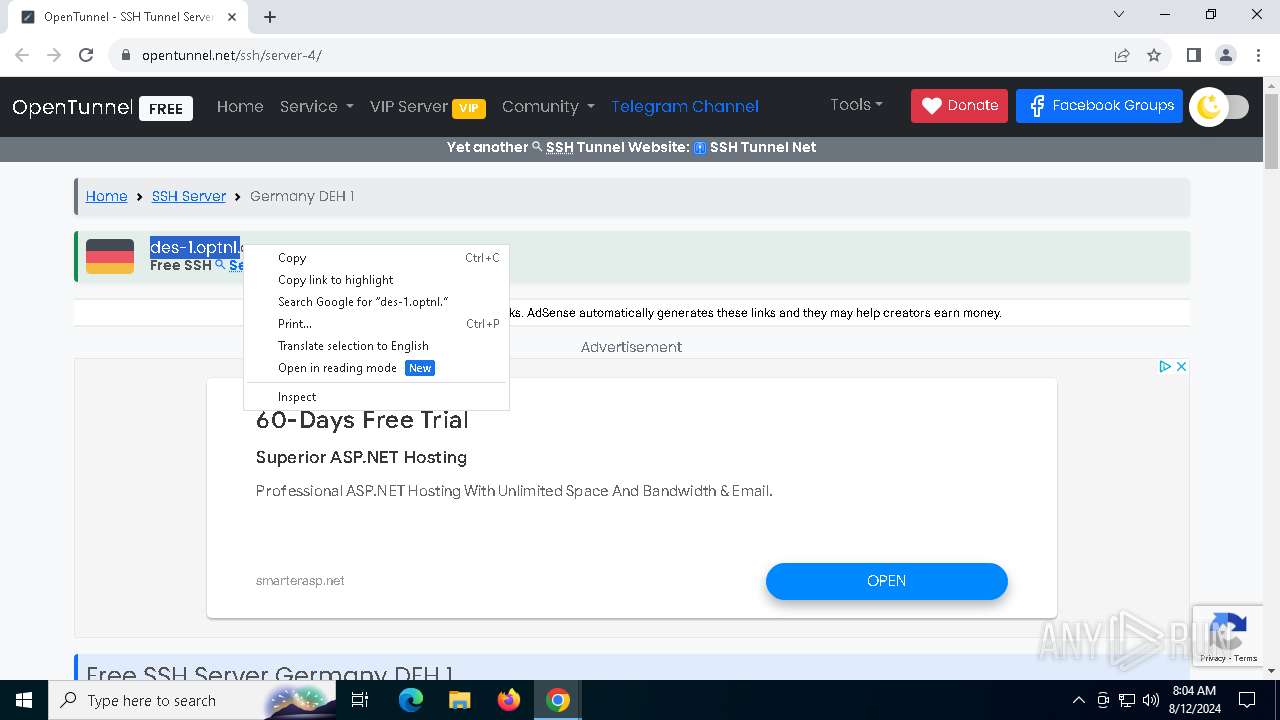Image resolution: width=1280 pixels, height=720 pixels.
Task: Click the browser forward arrow
Action: pyautogui.click(x=54, y=55)
